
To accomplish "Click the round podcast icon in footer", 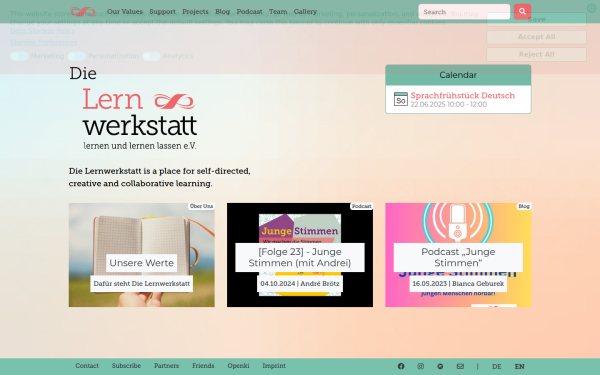I will (440, 366).
